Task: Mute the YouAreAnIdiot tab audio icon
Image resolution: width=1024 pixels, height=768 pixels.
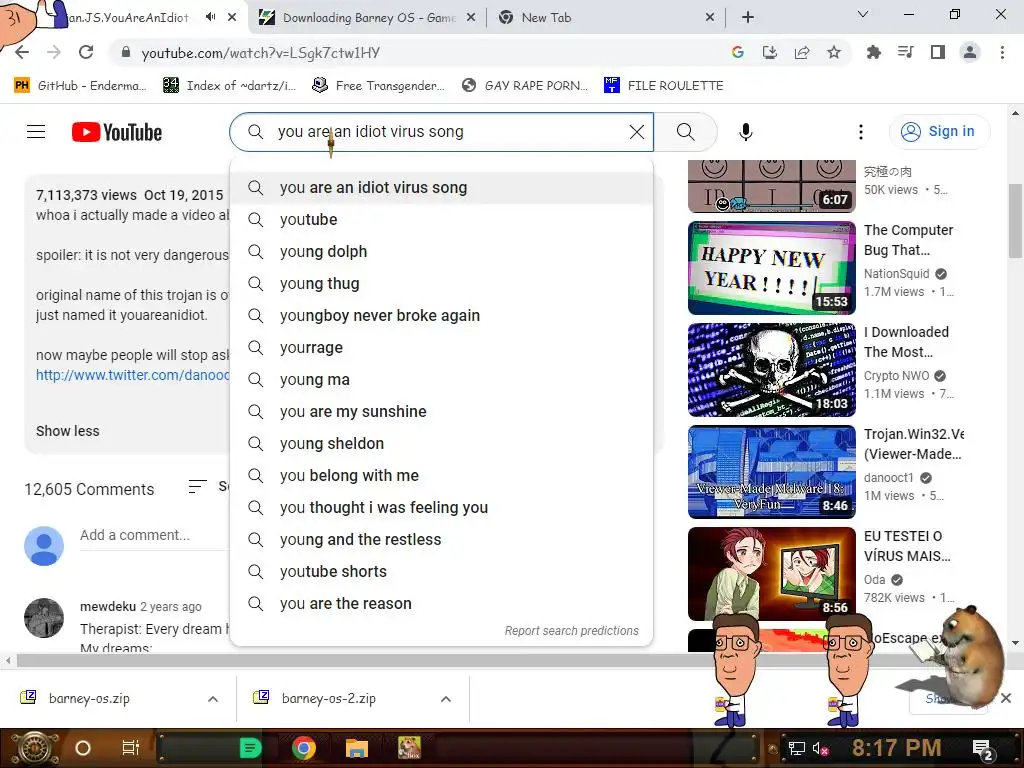Action: coord(210,17)
